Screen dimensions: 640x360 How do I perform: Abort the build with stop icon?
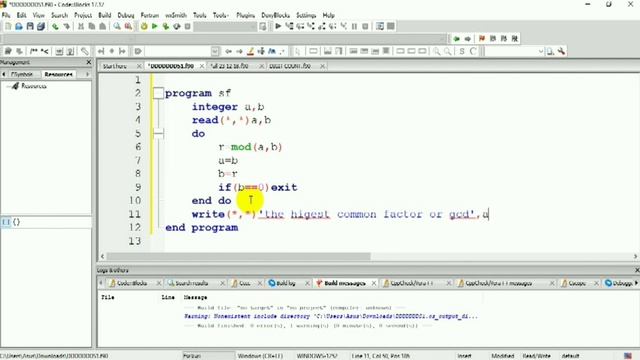pos(187,27)
